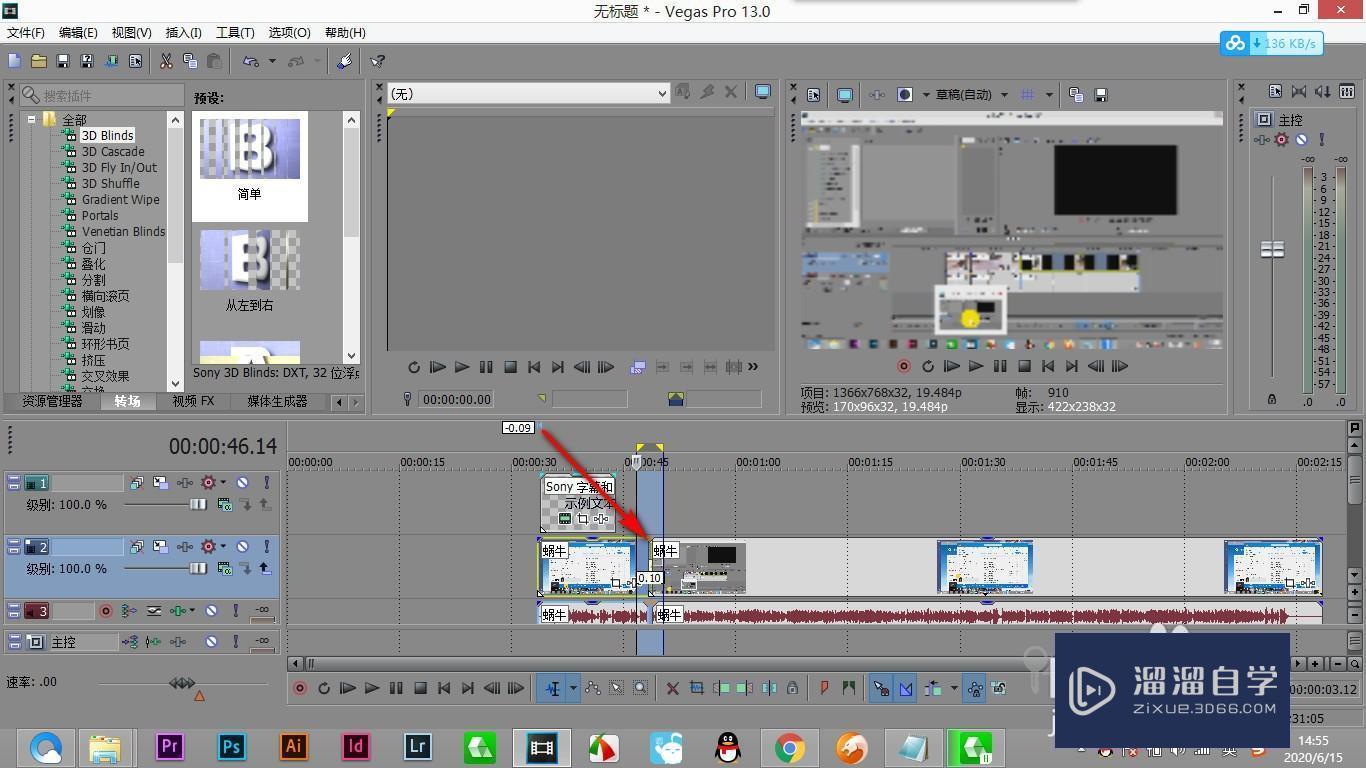
Task: Click the Cut scissors icon
Action: point(166,61)
